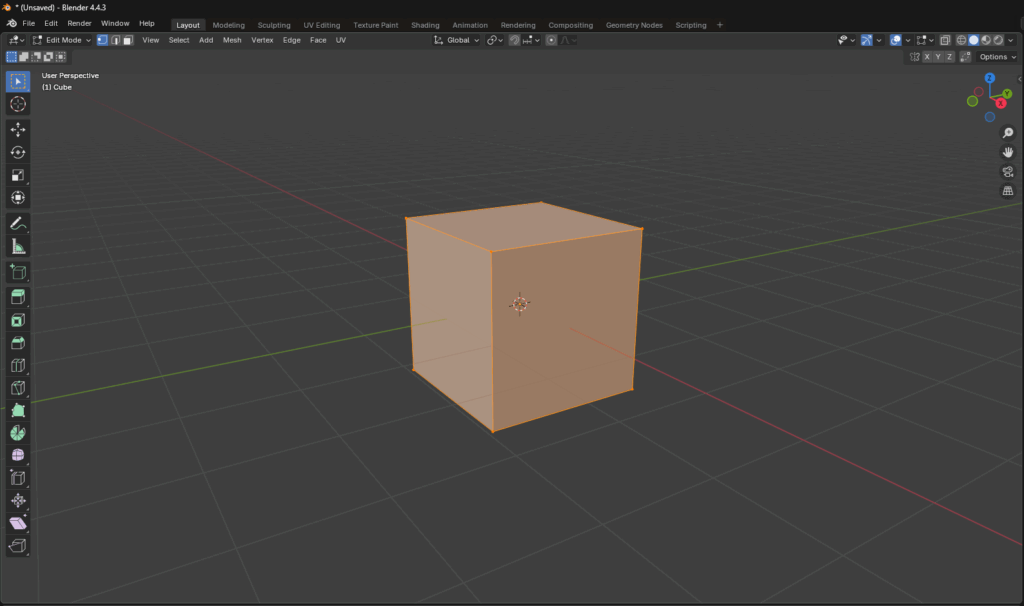Select material preview shading
Viewport: 1024px width, 606px height.
click(x=986, y=40)
